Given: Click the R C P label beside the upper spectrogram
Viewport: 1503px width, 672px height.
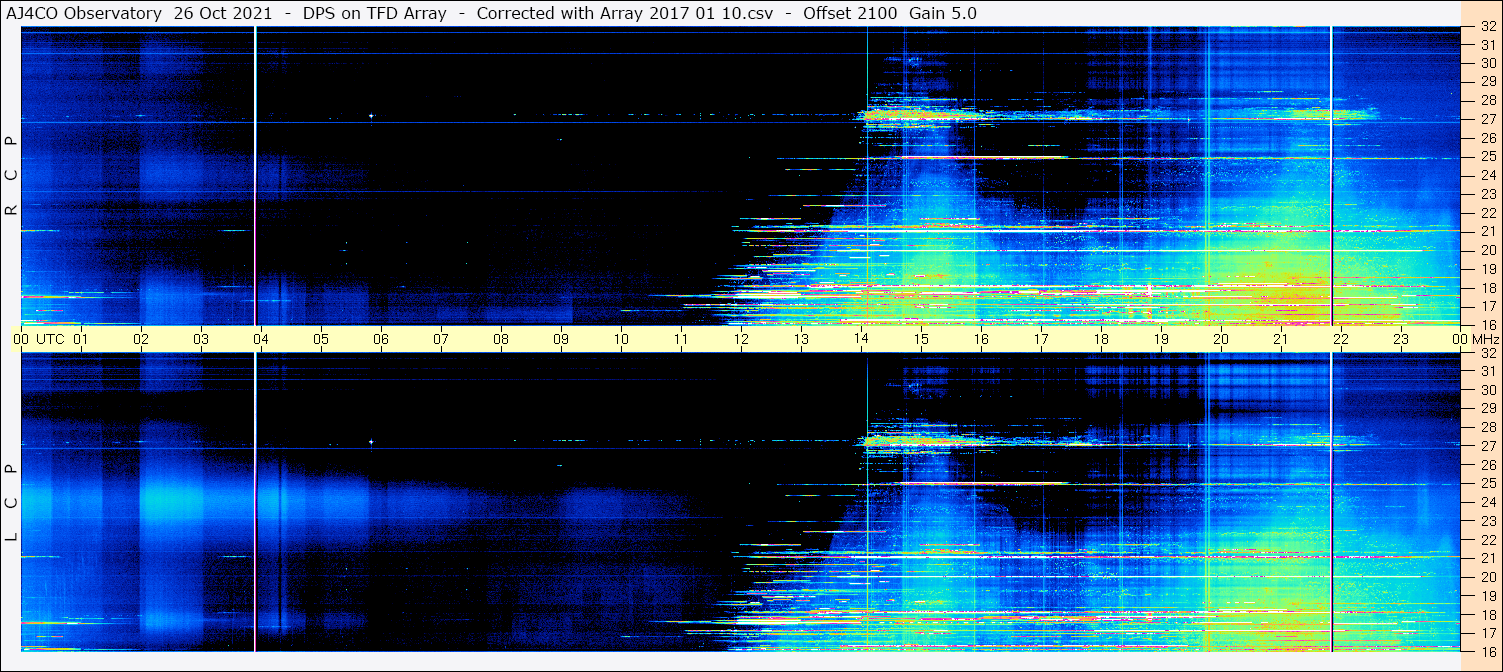Looking at the screenshot, I should click(11, 176).
